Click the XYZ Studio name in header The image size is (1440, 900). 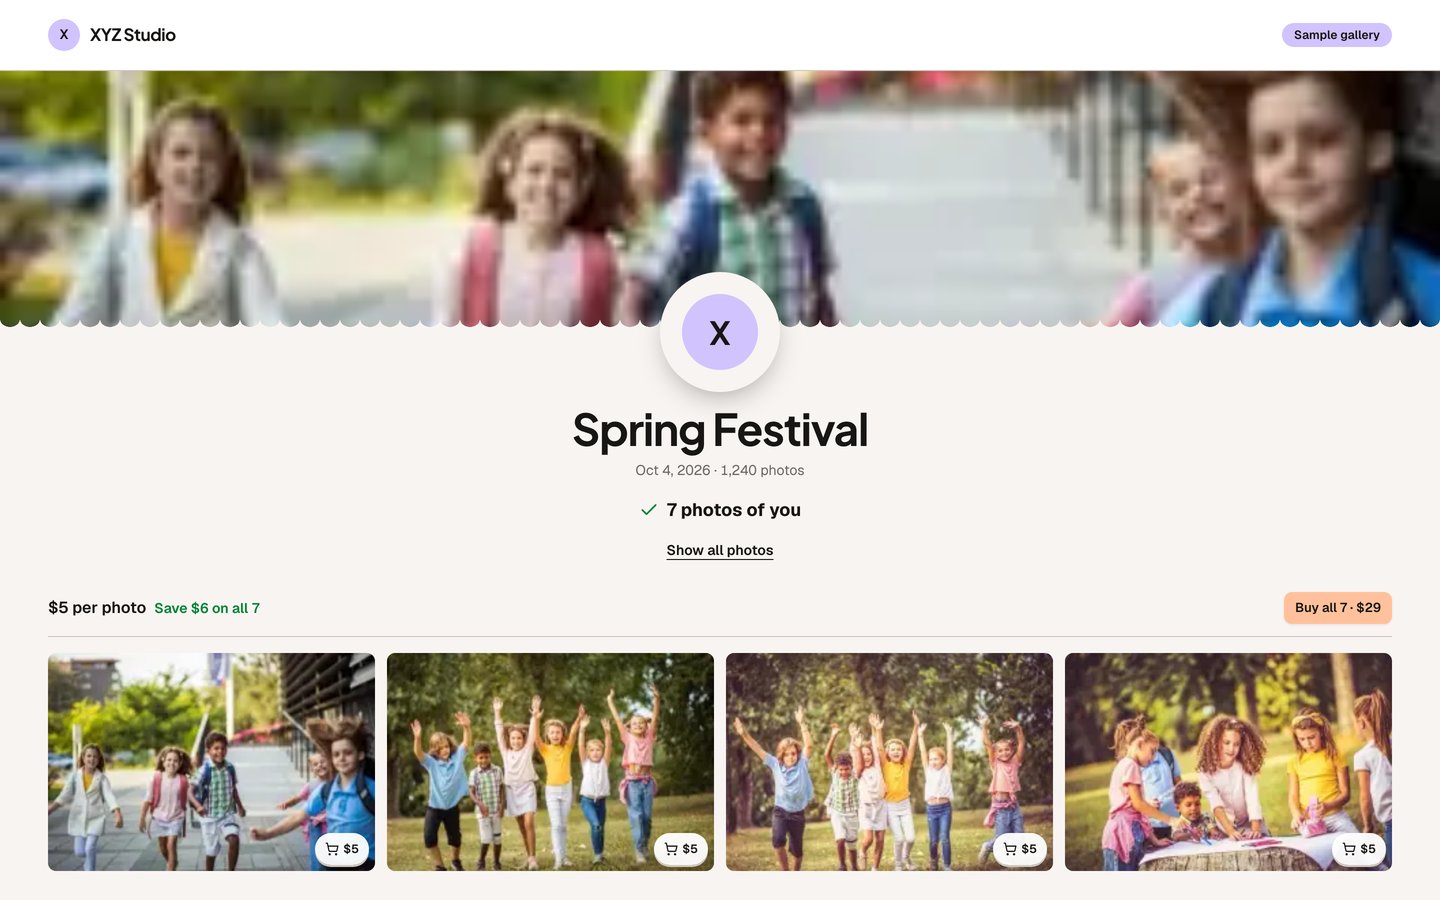pos(133,35)
